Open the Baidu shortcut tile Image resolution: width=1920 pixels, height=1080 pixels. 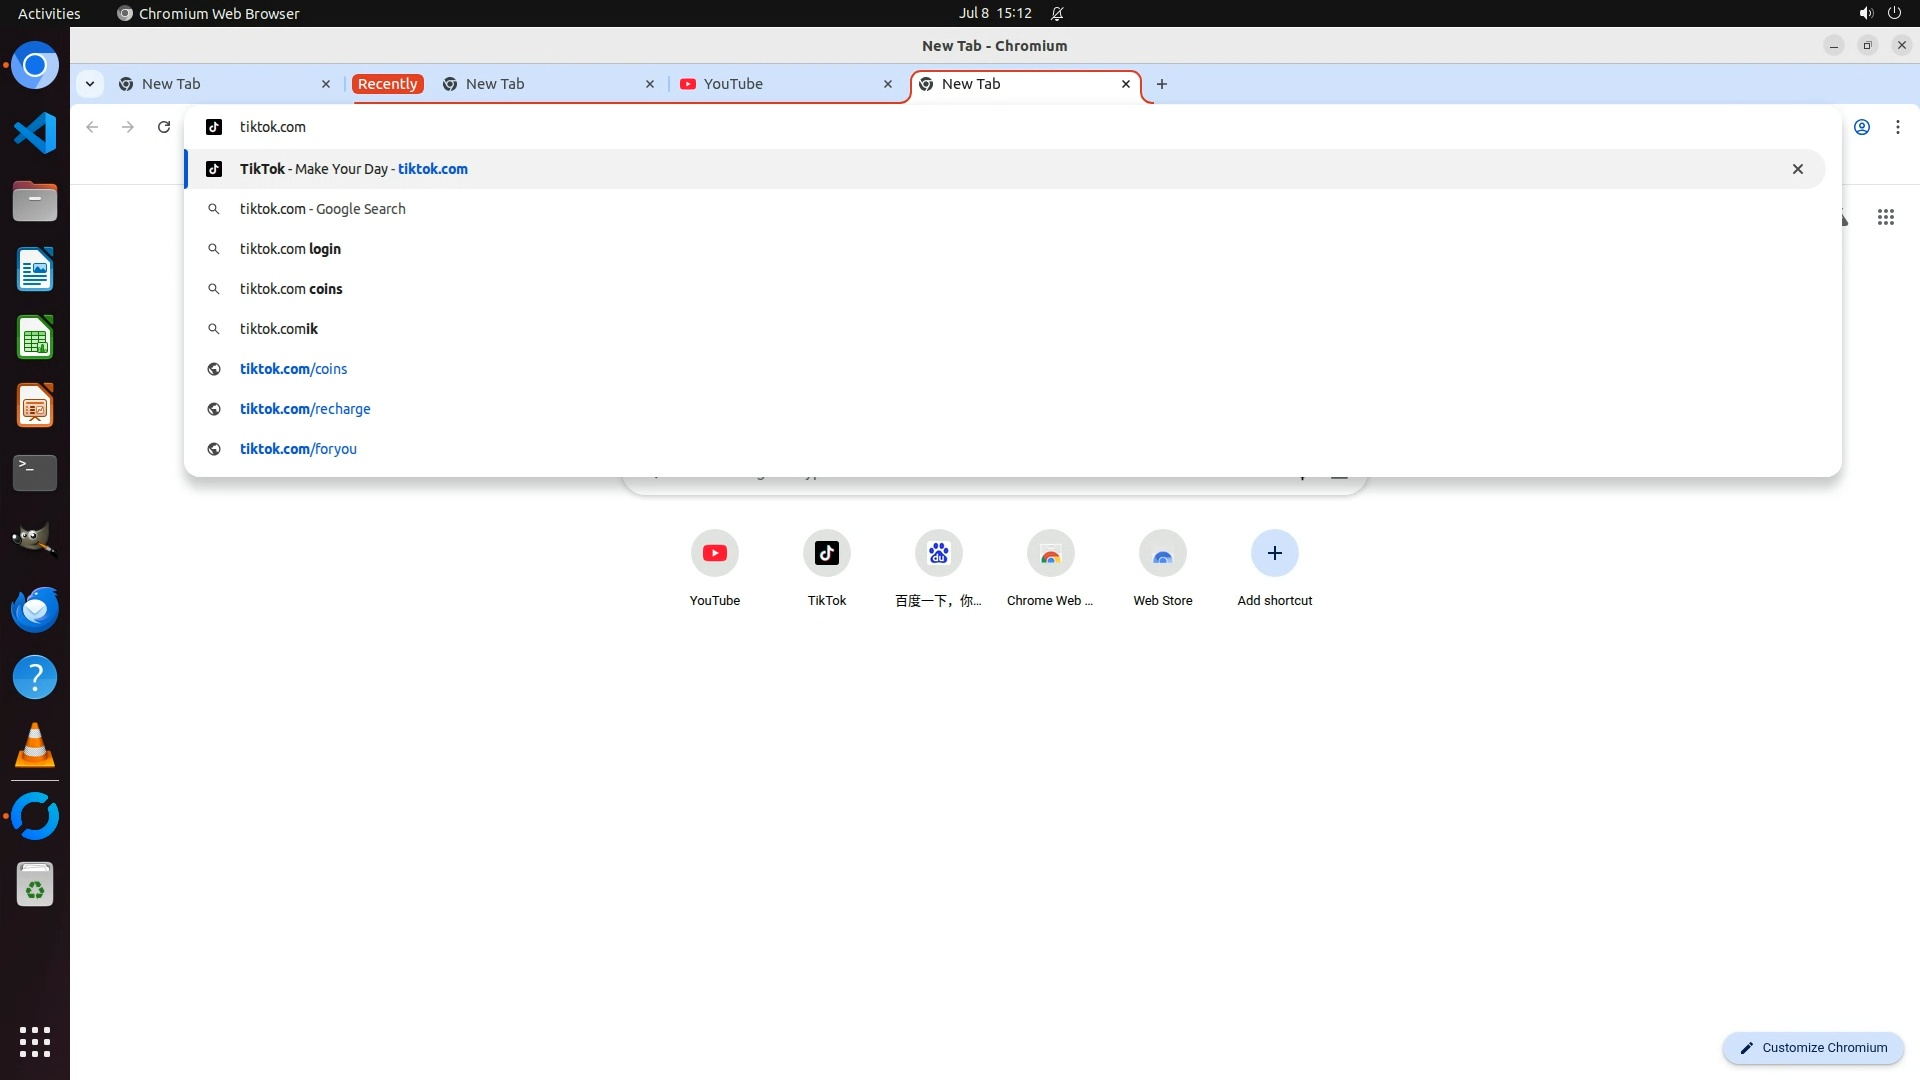pos(938,554)
